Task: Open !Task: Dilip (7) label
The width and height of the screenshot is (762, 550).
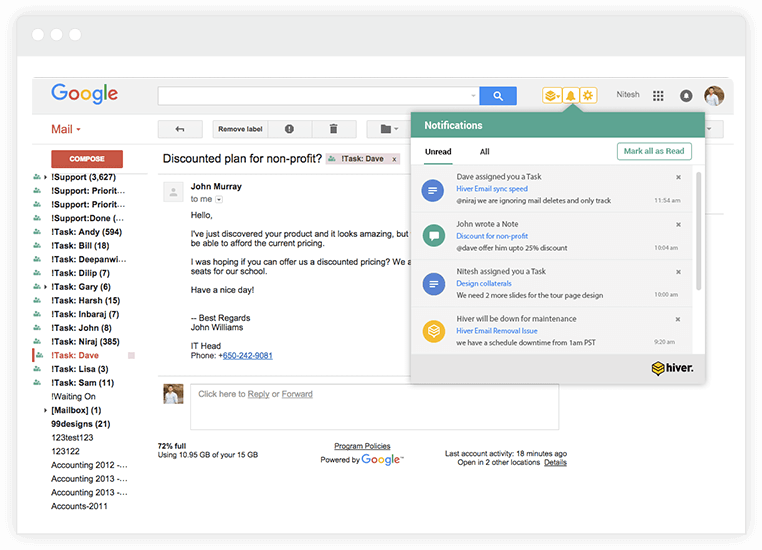Action: 81,273
